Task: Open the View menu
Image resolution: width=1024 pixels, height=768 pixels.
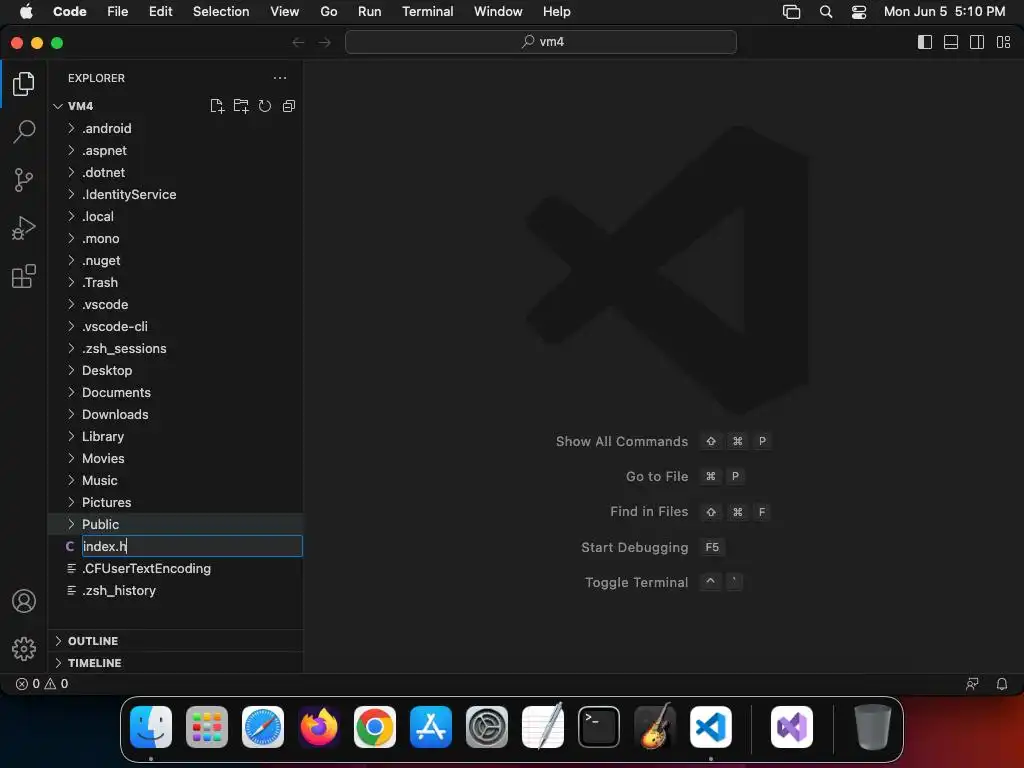Action: coord(285,12)
